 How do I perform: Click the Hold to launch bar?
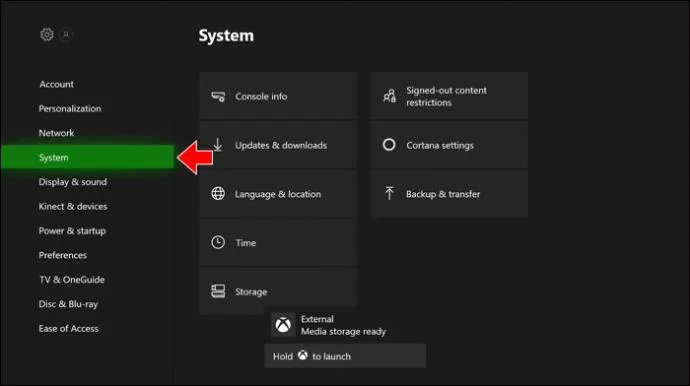click(x=345, y=356)
